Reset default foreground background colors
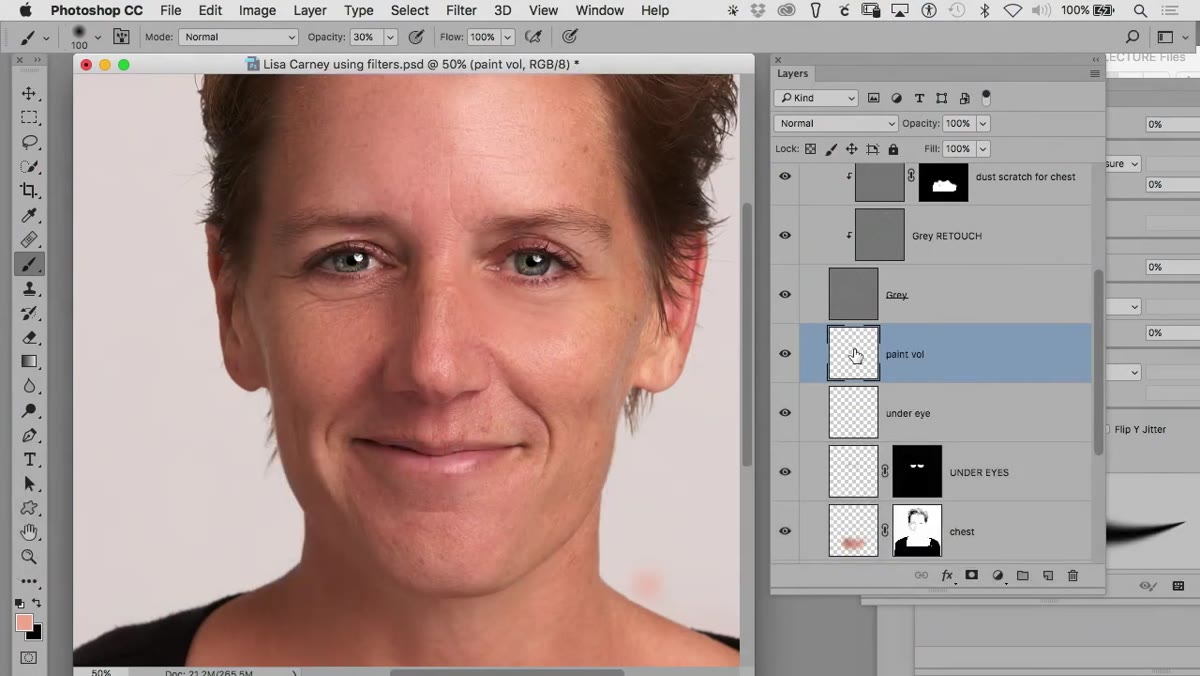This screenshot has height=676, width=1200. (x=20, y=603)
